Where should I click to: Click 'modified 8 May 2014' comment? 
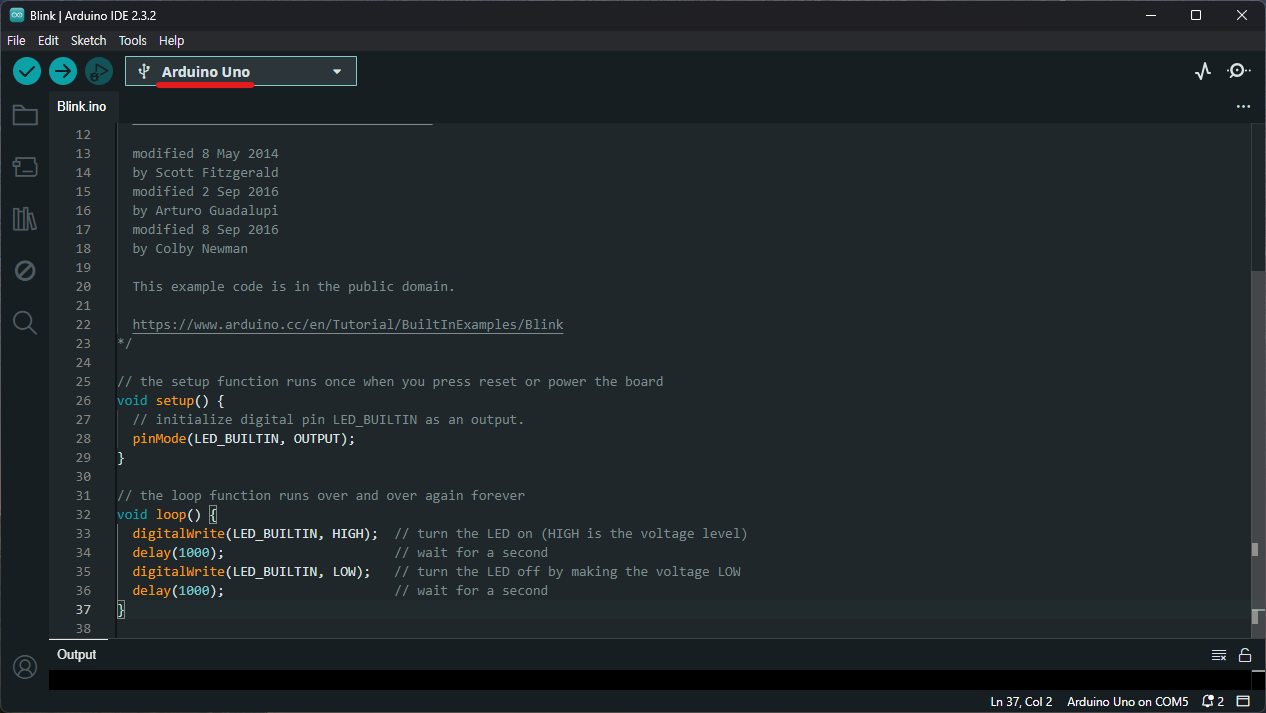(205, 154)
